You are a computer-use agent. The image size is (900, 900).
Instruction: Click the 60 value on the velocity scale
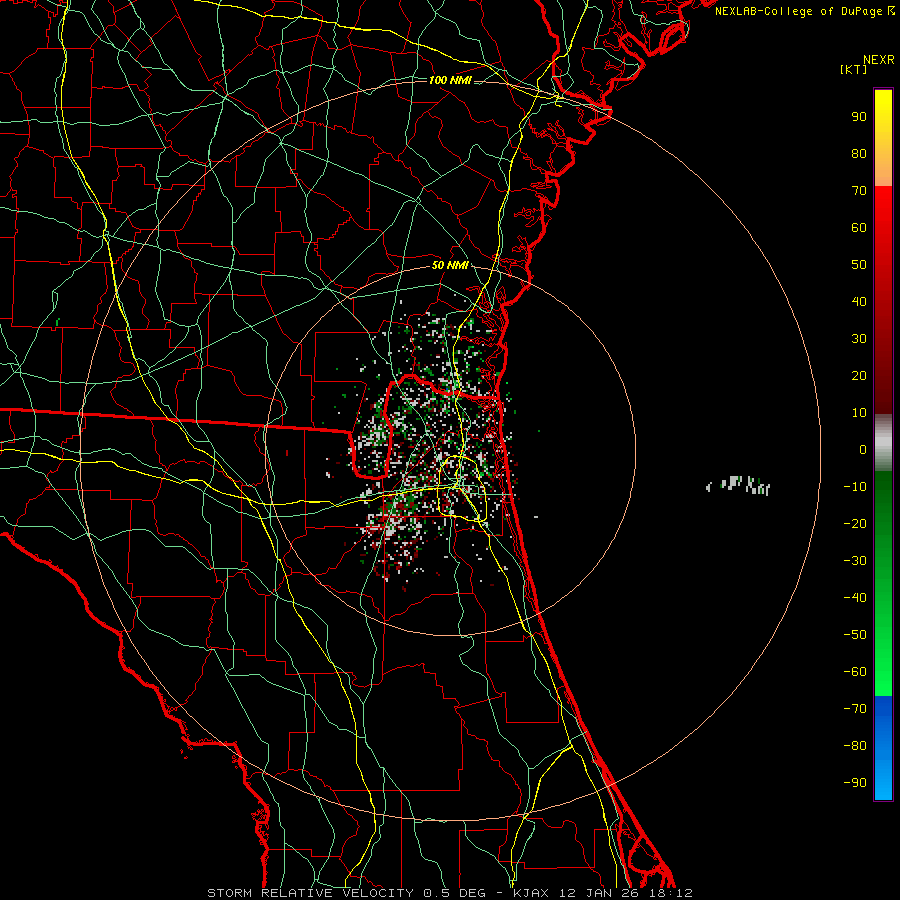click(x=859, y=227)
